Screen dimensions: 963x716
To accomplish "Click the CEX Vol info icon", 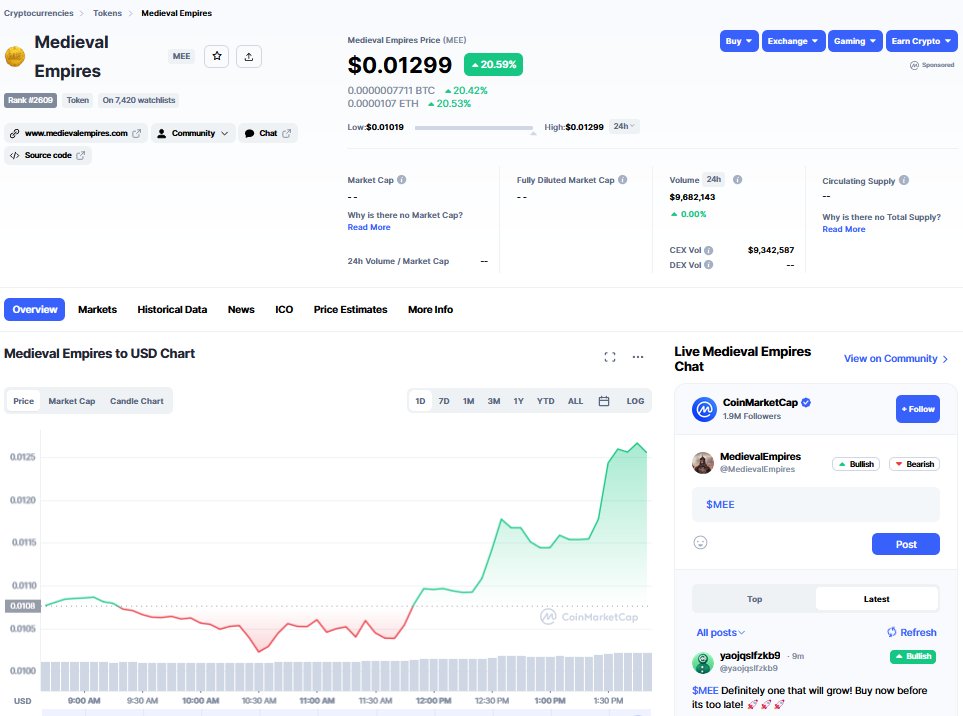I will [709, 251].
